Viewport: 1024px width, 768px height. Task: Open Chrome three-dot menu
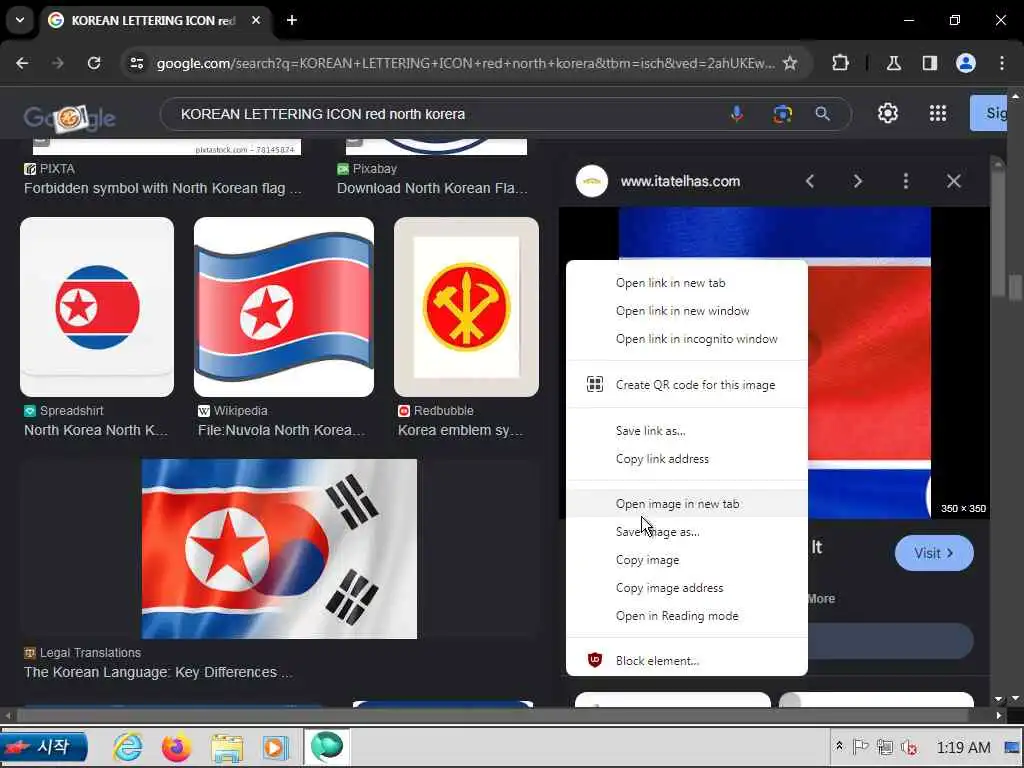pos(1002,63)
